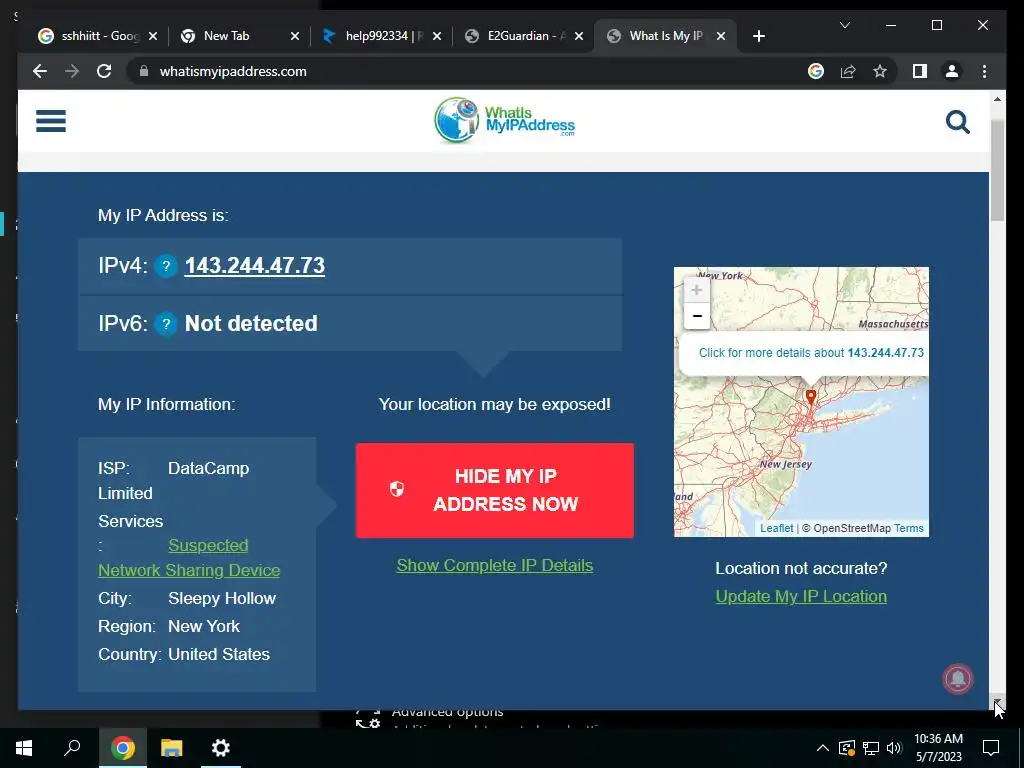
Task: Click the share page icon
Action: click(848, 71)
